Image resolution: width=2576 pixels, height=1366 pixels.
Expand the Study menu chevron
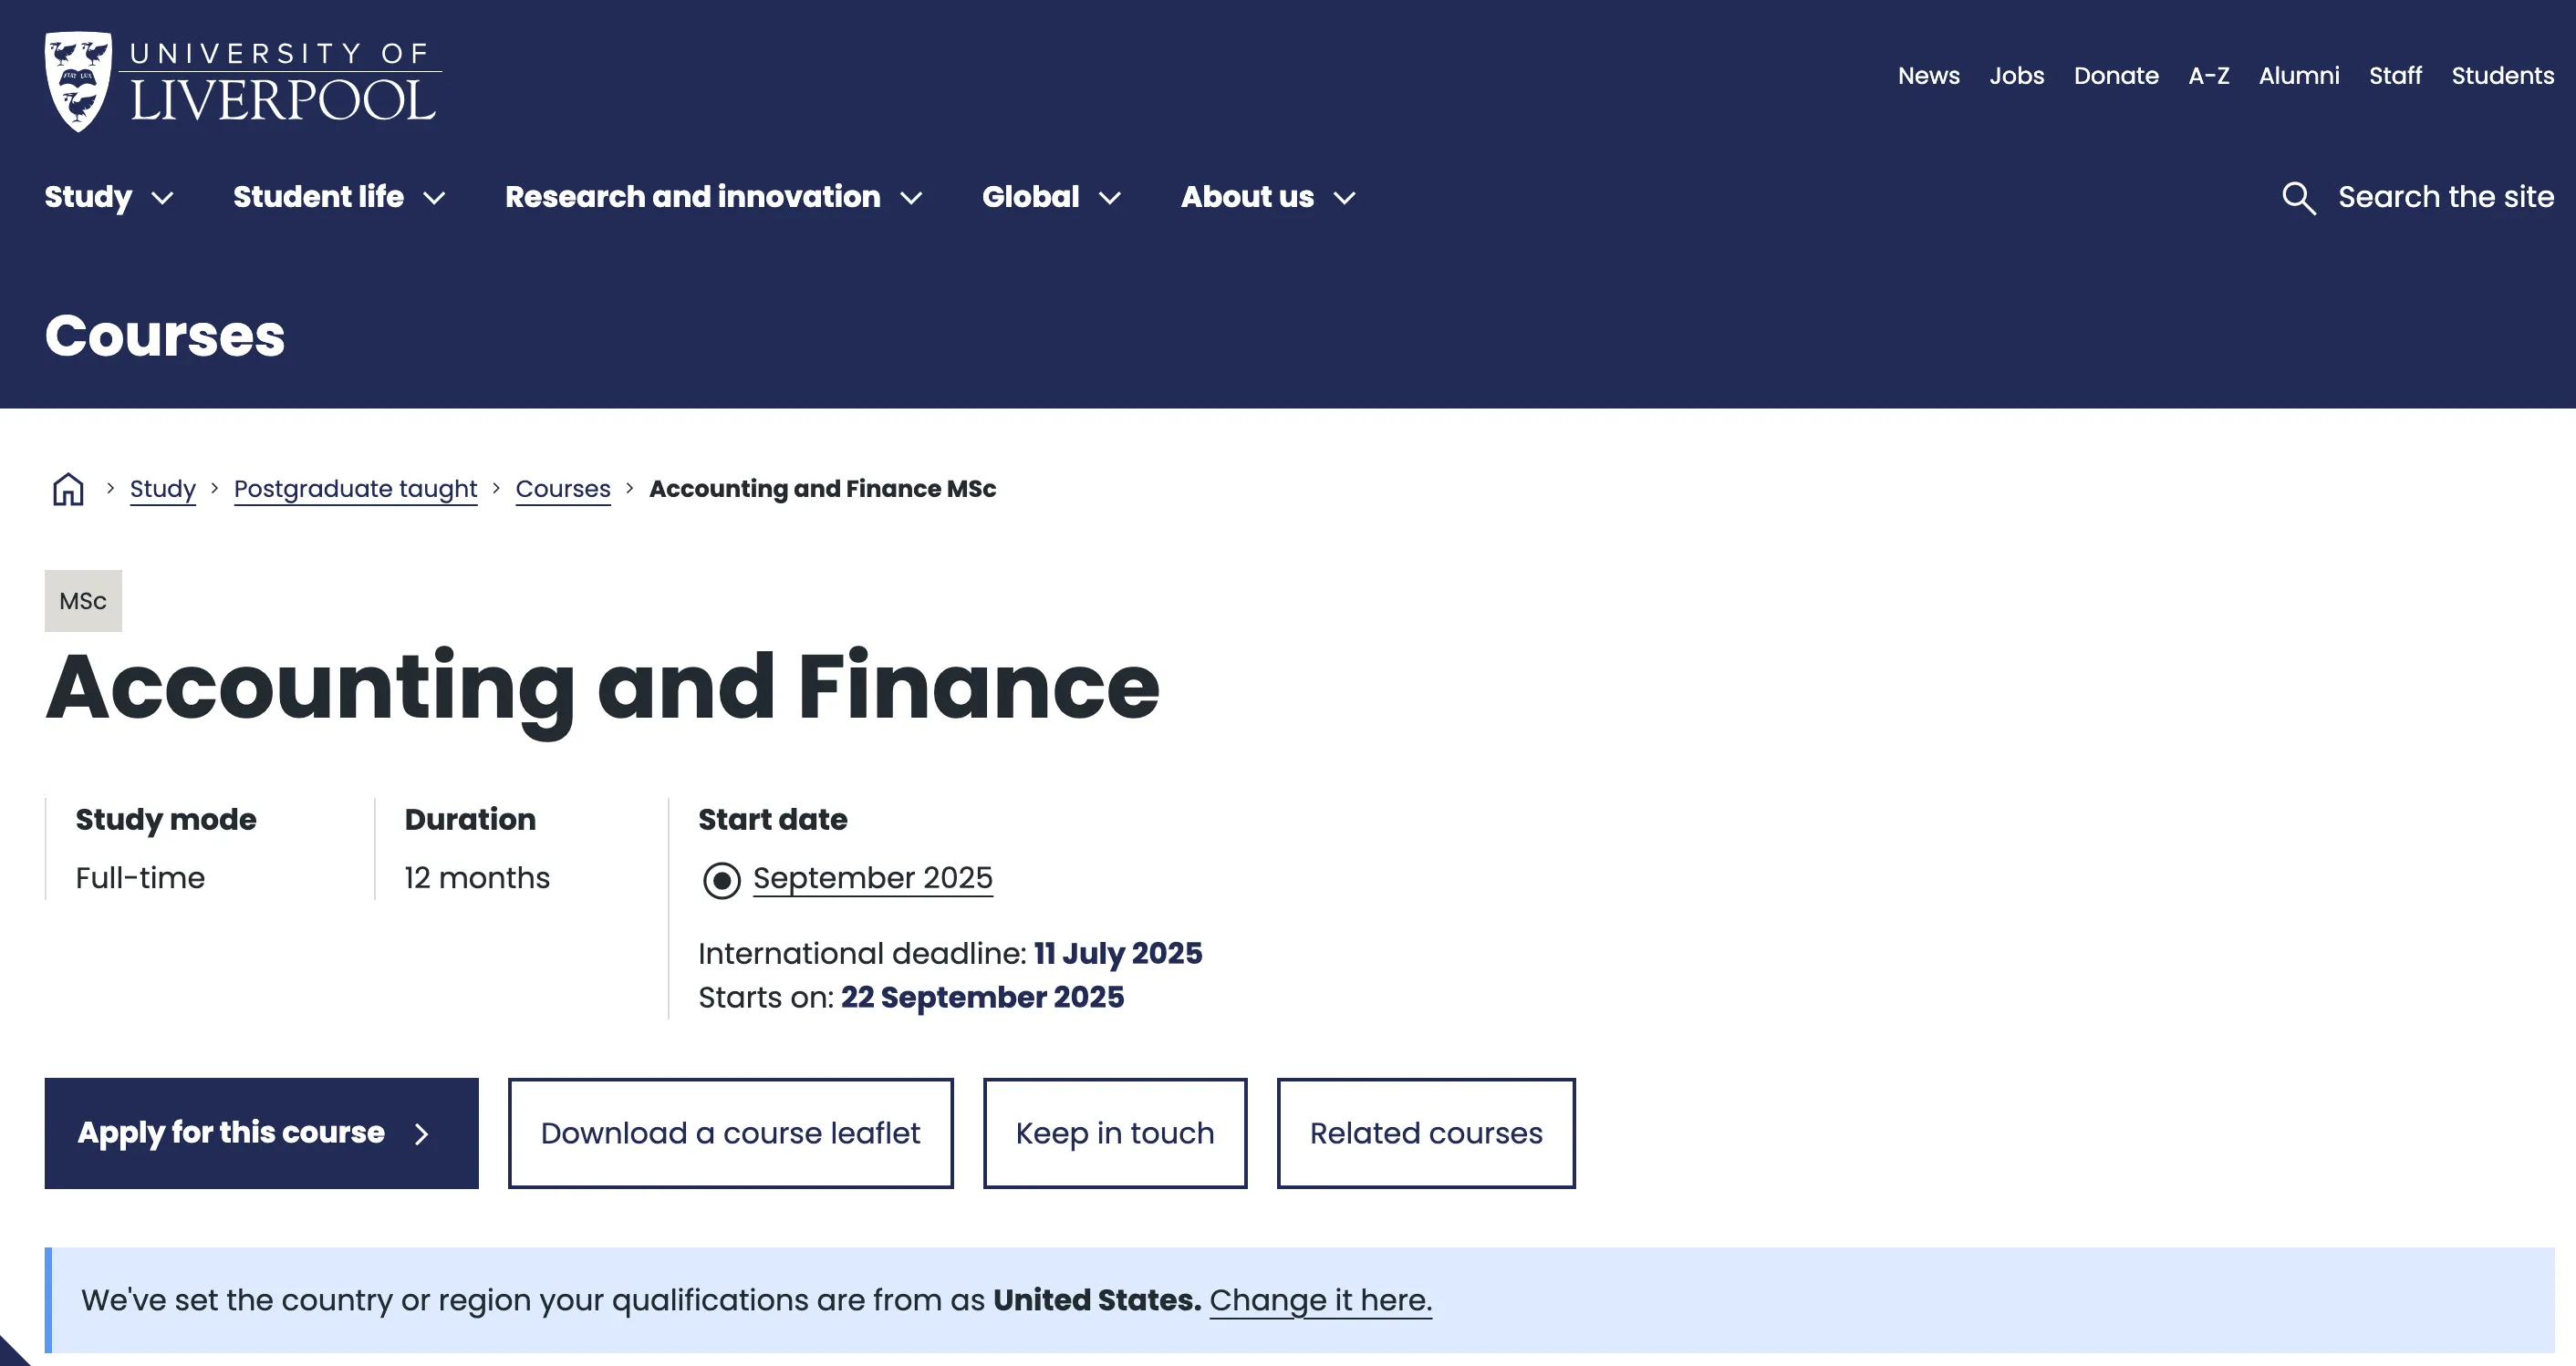click(x=162, y=198)
